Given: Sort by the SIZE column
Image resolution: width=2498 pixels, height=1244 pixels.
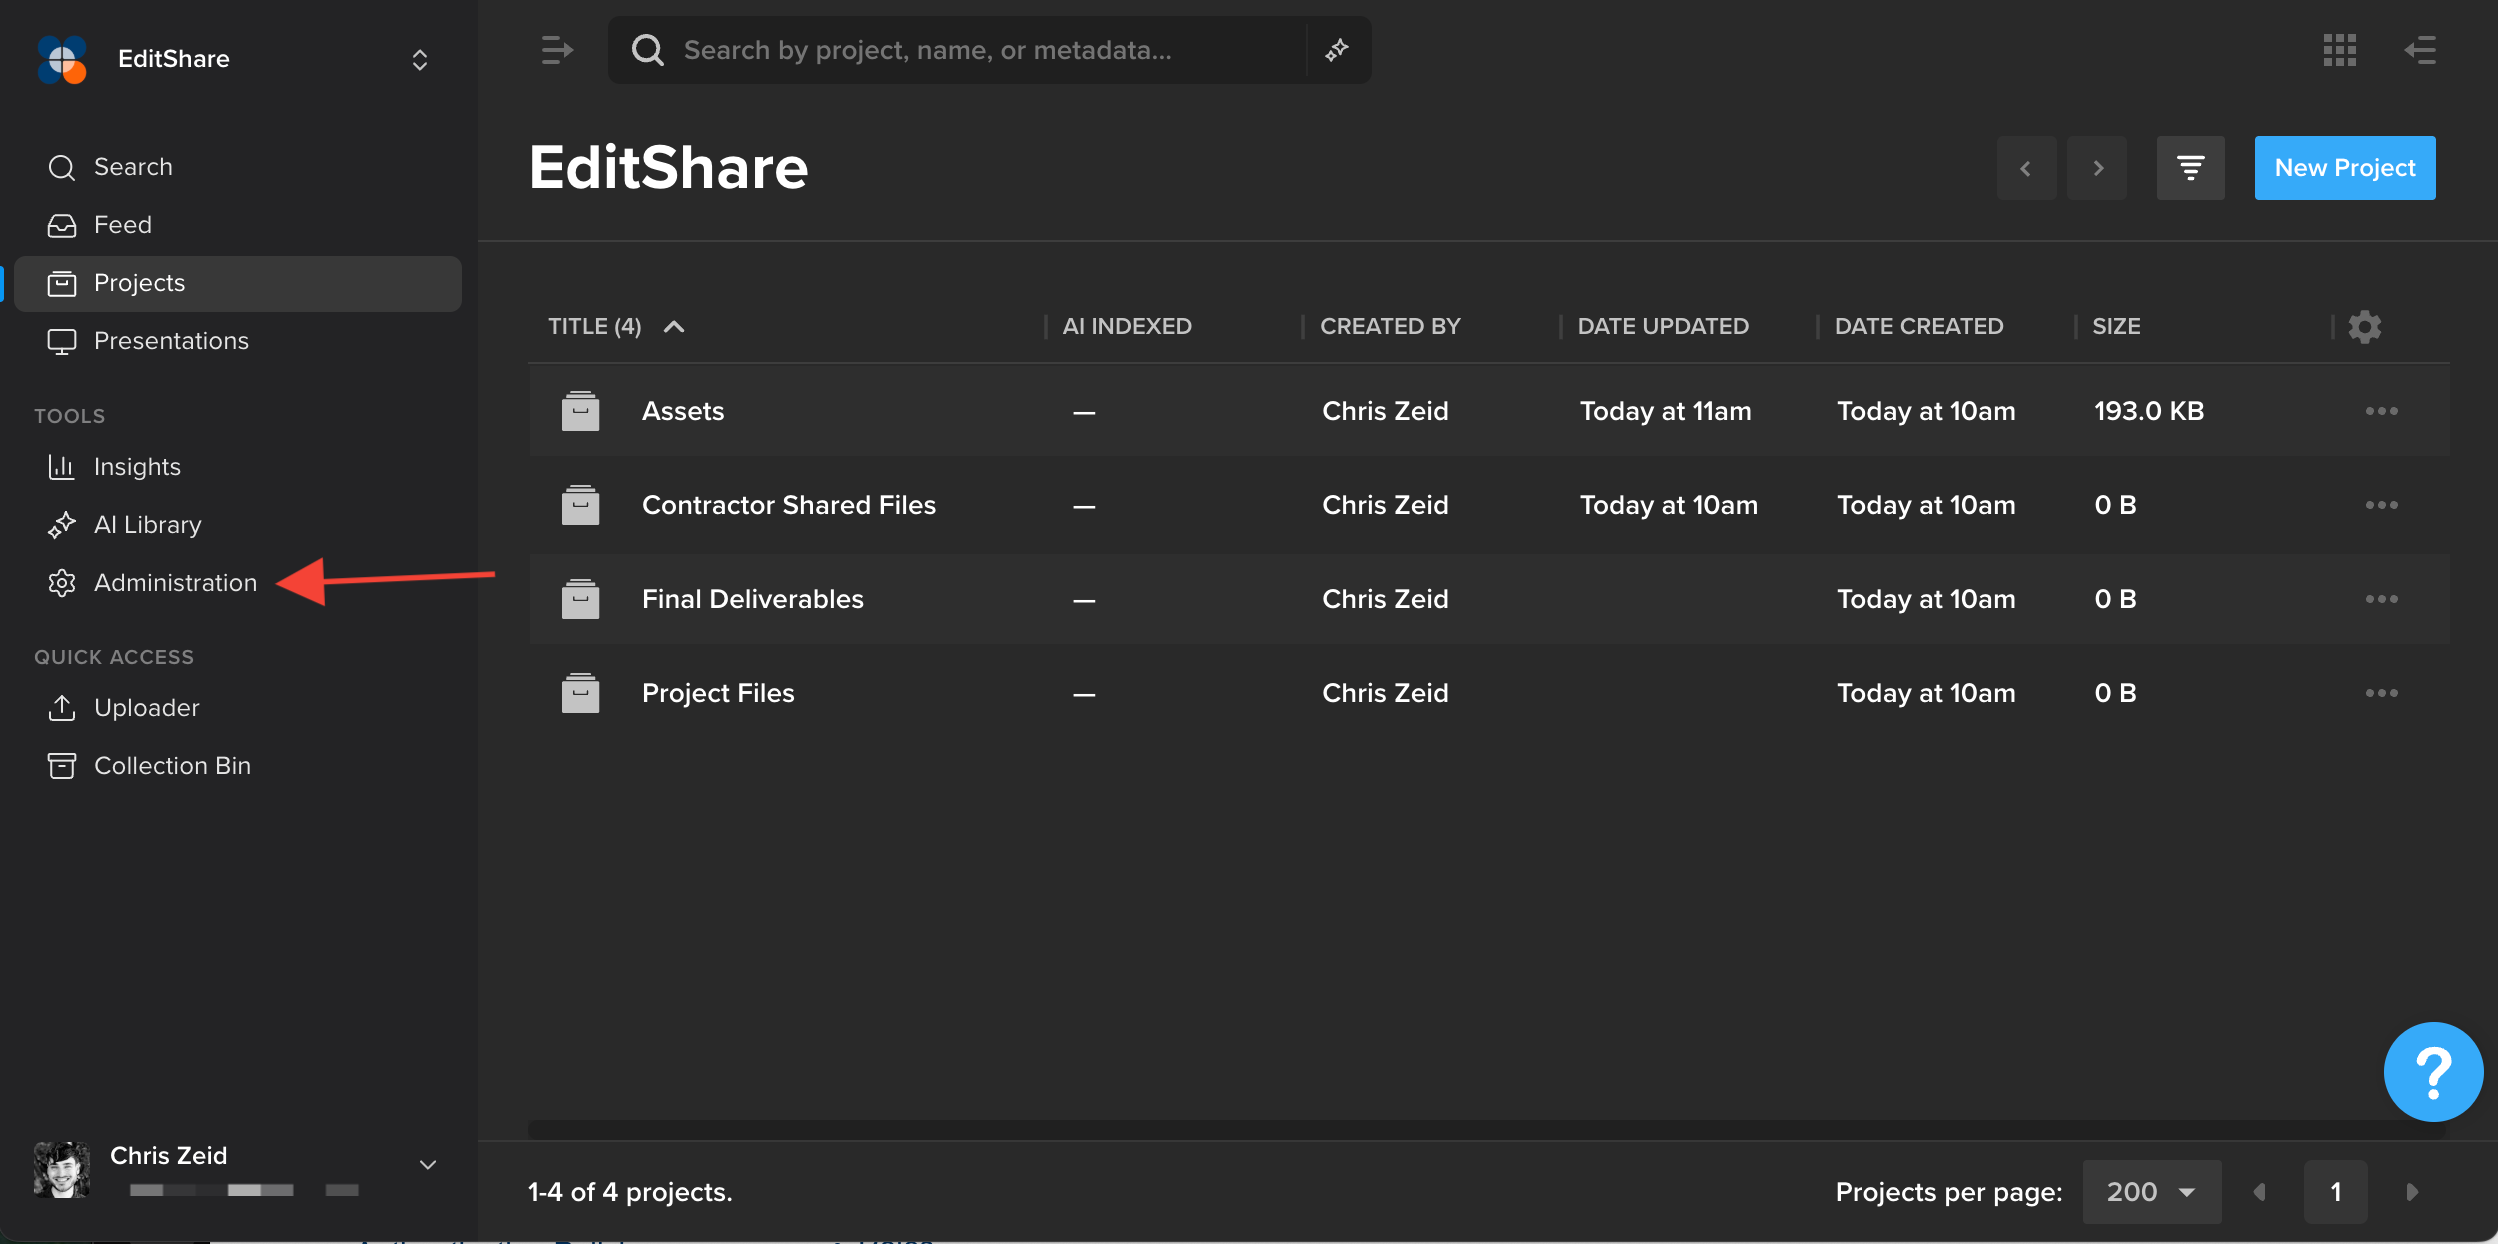Looking at the screenshot, I should tap(2116, 326).
